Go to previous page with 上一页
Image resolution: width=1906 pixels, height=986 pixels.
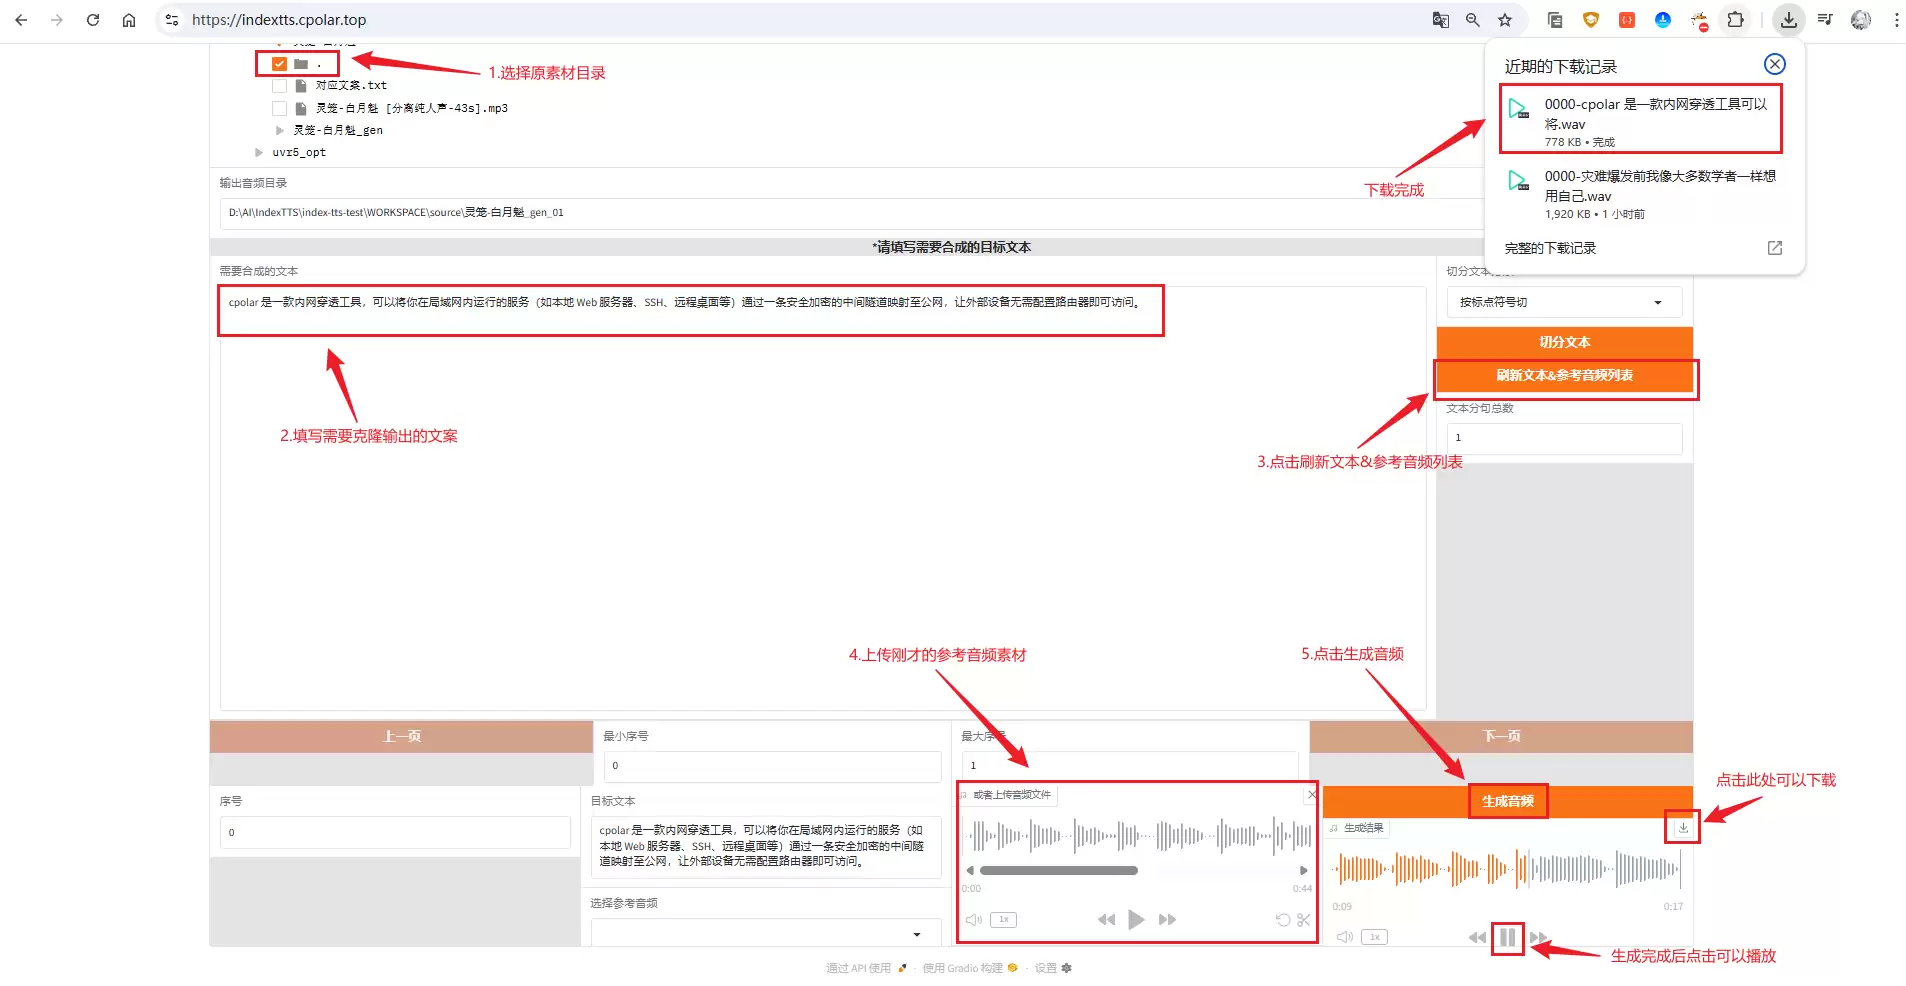pyautogui.click(x=401, y=736)
